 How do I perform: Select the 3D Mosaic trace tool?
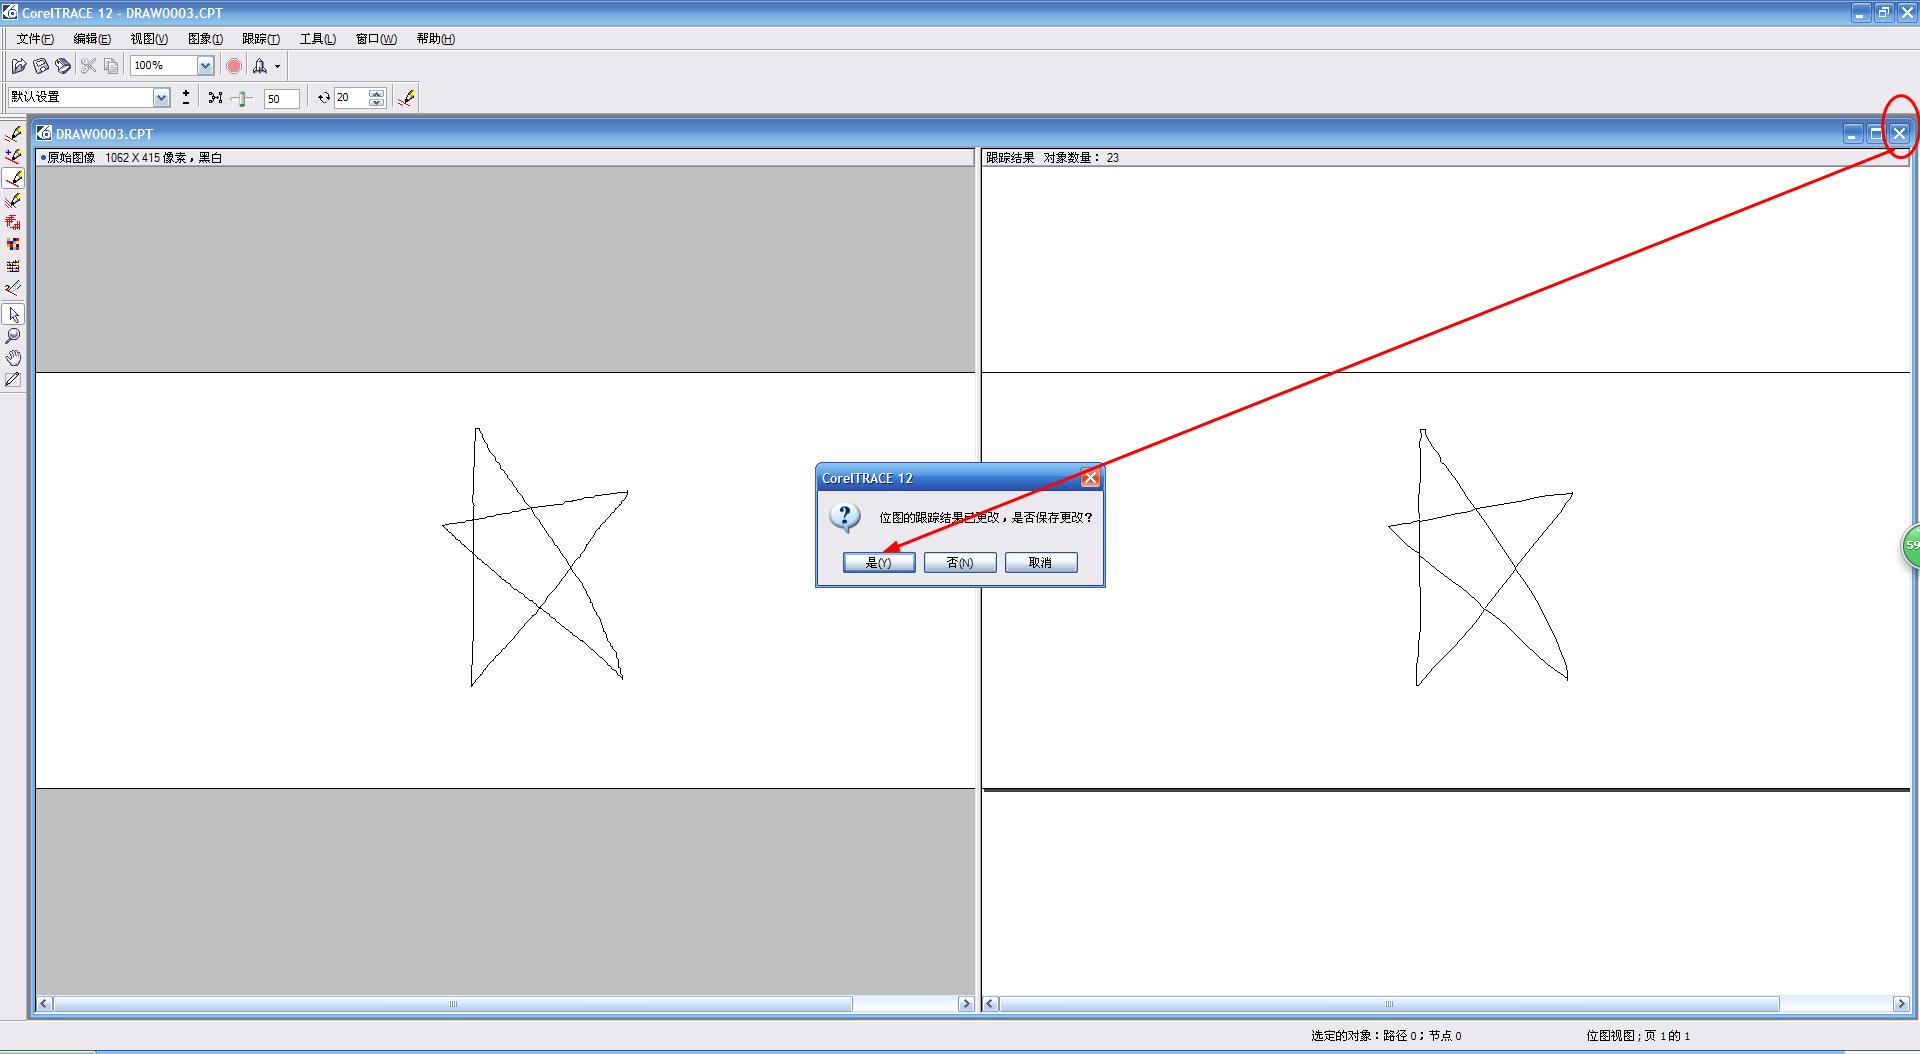(x=13, y=266)
